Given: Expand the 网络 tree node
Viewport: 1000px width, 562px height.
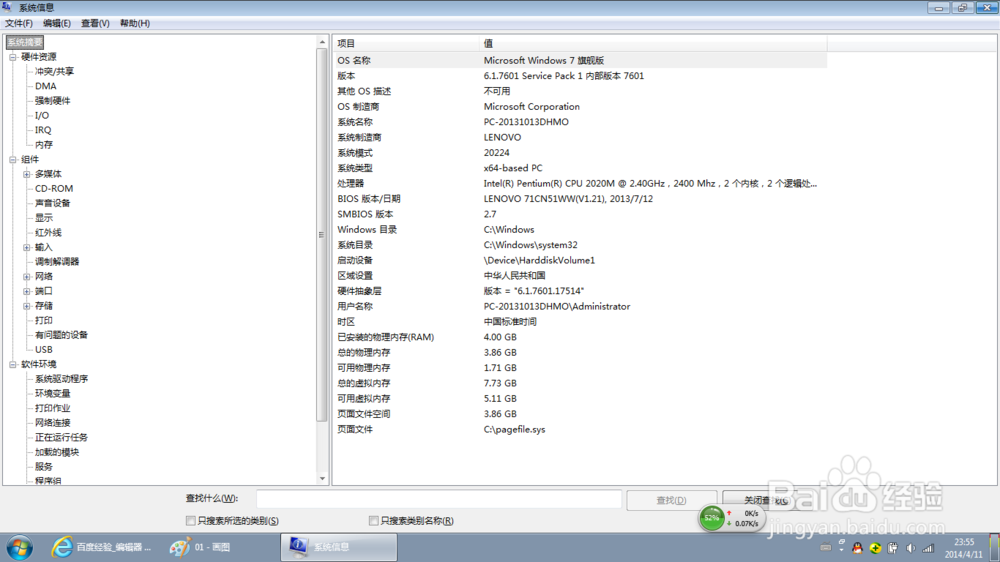Looking at the screenshot, I should click(x=26, y=277).
